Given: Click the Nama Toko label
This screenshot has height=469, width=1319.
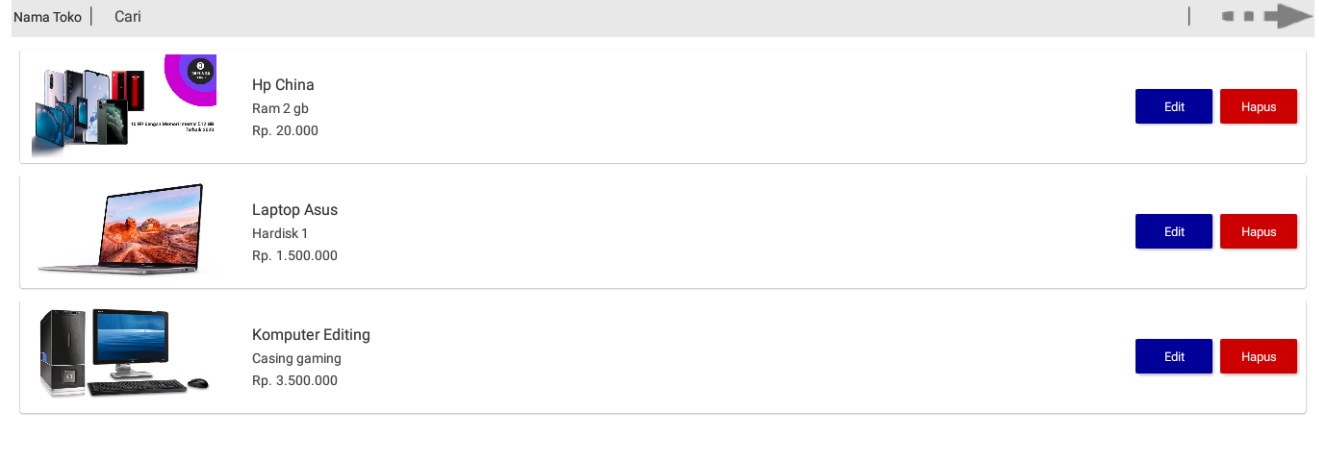Looking at the screenshot, I should [x=47, y=17].
